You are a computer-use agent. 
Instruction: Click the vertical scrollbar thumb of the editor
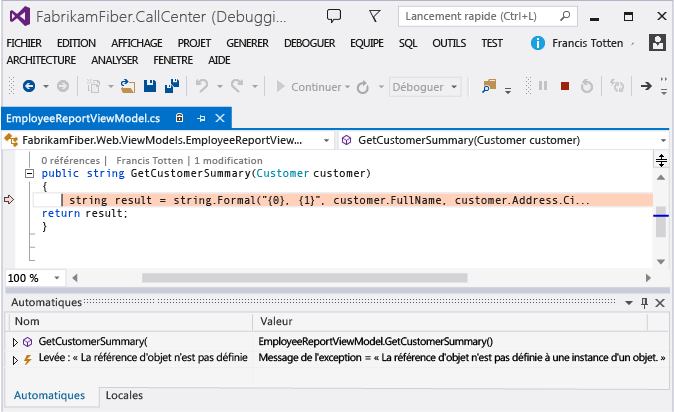(x=661, y=222)
